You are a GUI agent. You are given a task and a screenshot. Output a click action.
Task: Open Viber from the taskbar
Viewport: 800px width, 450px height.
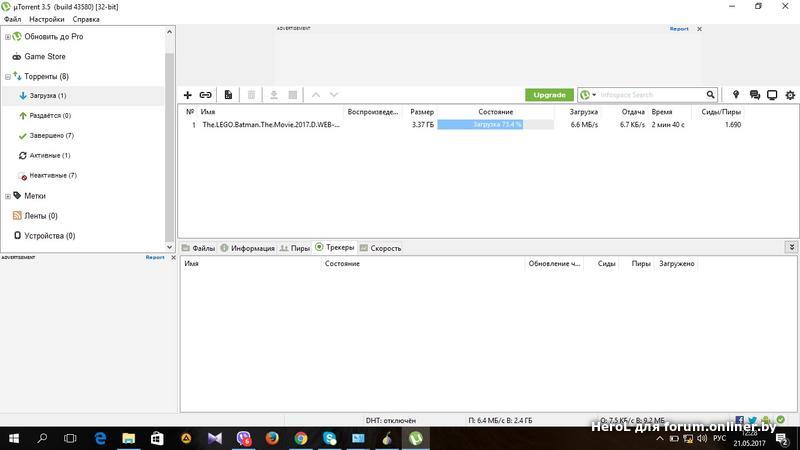[x=243, y=438]
